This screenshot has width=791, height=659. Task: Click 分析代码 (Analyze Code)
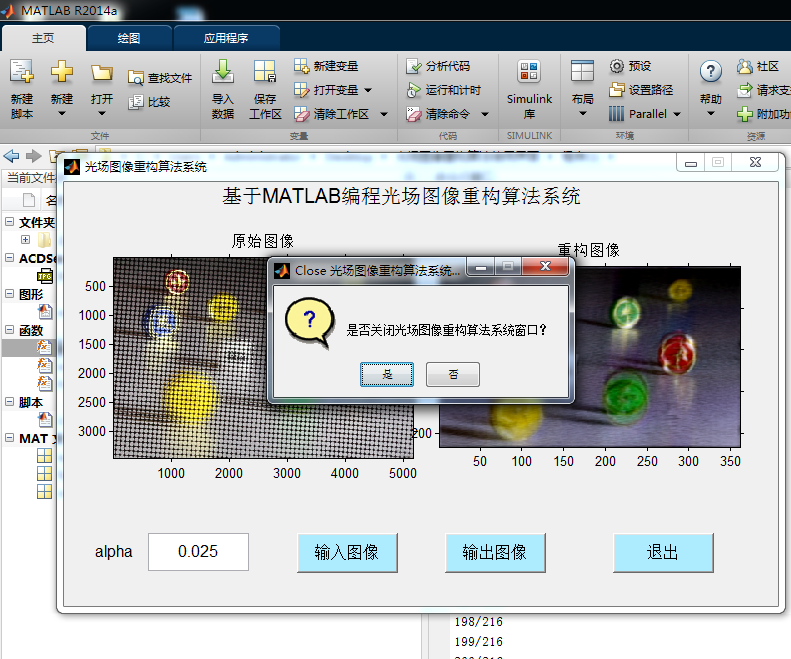click(x=438, y=66)
